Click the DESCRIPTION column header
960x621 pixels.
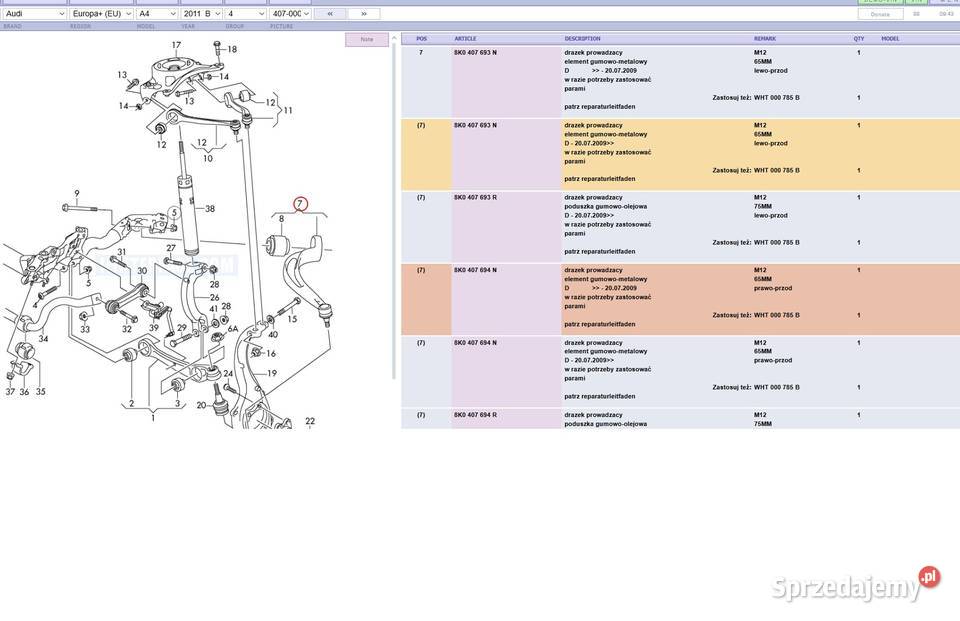582,39
